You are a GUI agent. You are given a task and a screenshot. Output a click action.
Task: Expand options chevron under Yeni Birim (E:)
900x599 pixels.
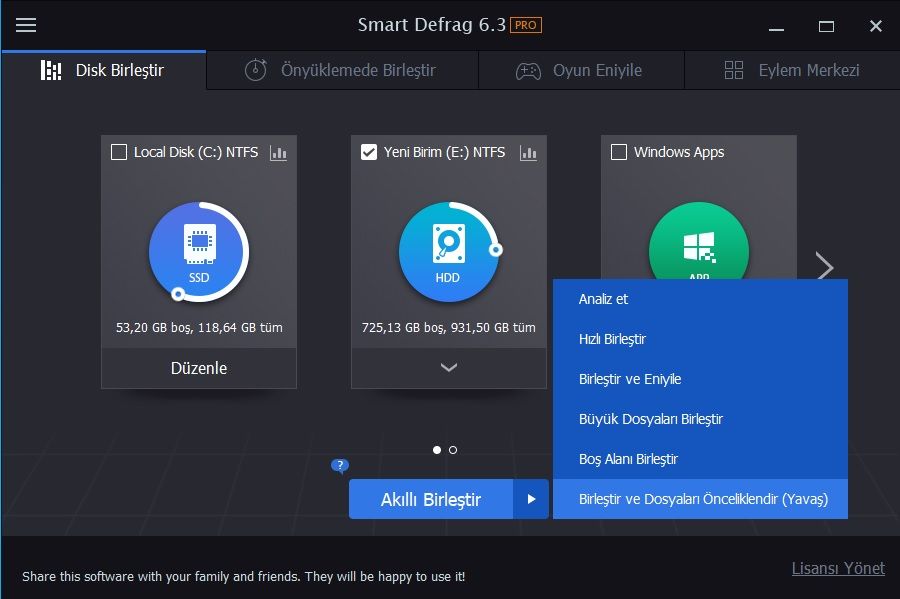[449, 368]
